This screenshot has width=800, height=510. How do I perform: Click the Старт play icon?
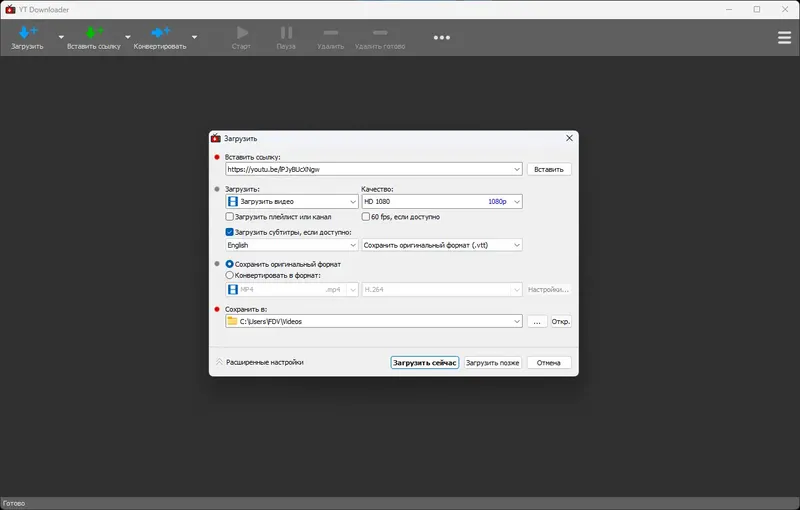(242, 33)
